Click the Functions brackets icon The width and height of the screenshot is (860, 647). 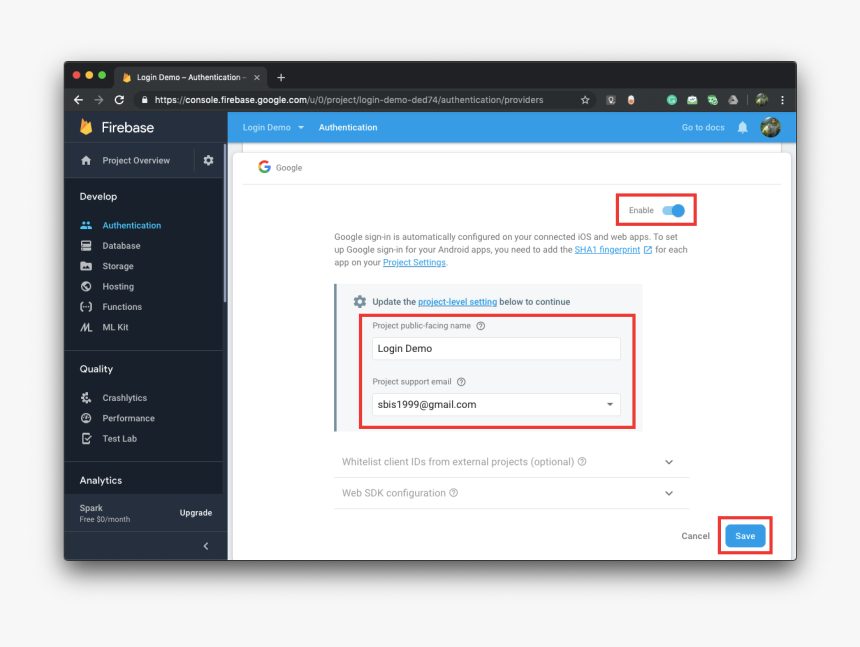pyautogui.click(x=86, y=307)
